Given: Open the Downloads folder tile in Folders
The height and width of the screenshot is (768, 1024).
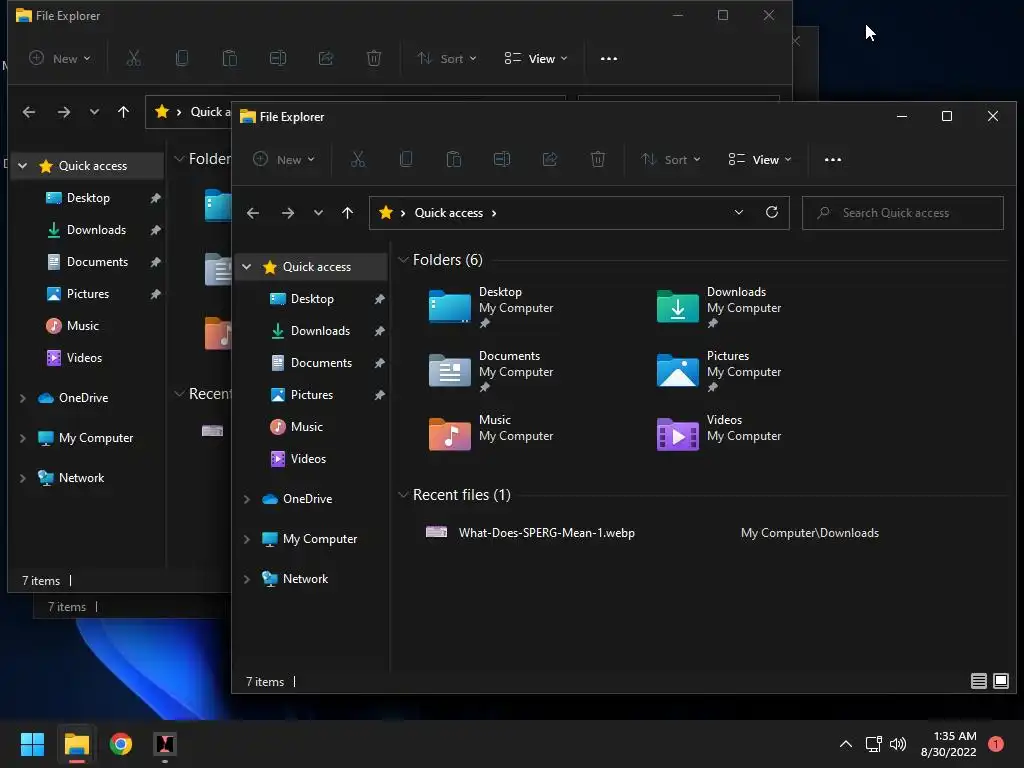Looking at the screenshot, I should point(718,307).
